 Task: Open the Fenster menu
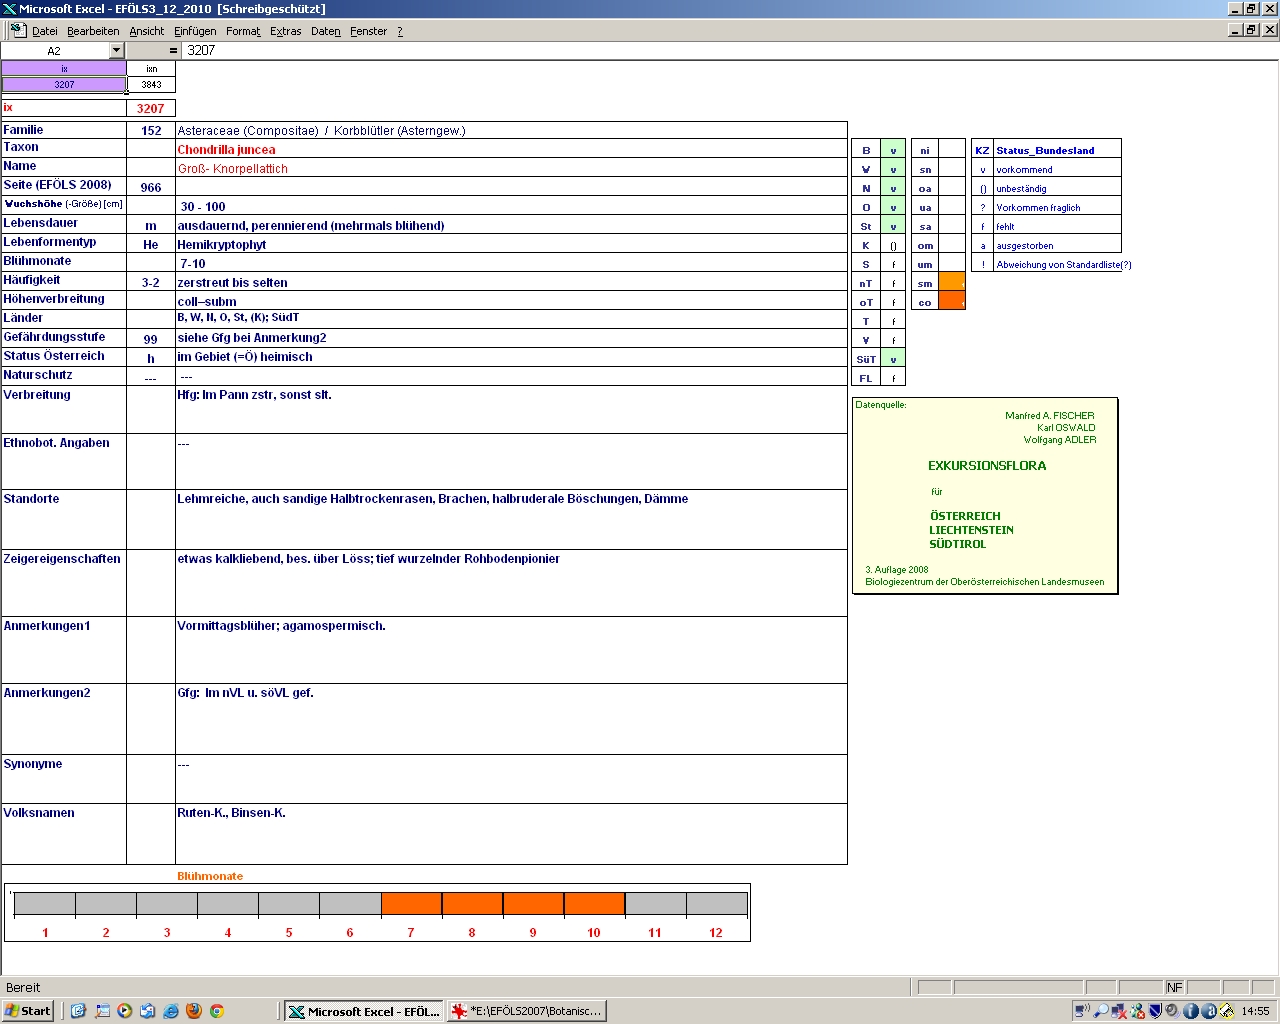(x=368, y=31)
